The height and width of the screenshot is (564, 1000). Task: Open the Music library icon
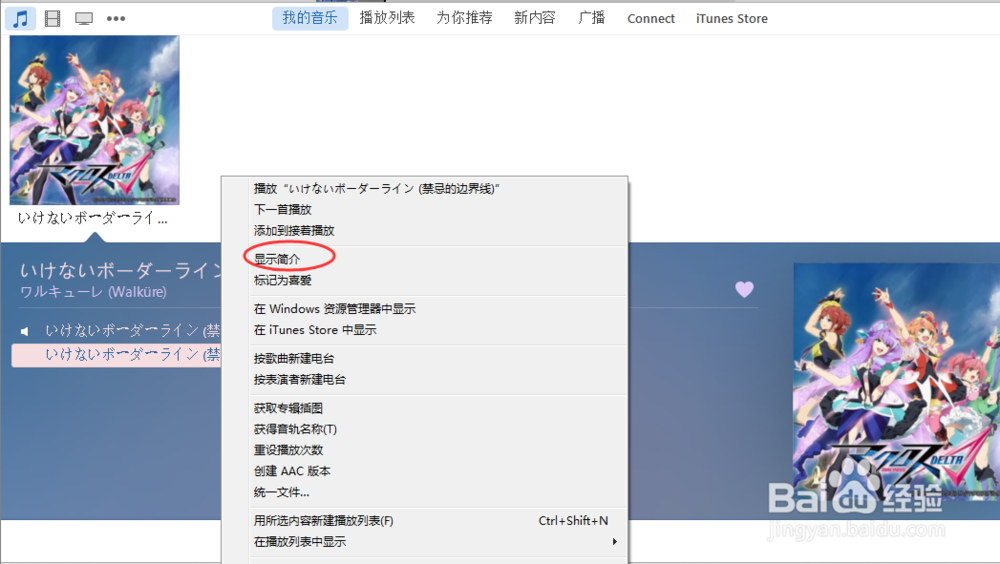pyautogui.click(x=20, y=19)
